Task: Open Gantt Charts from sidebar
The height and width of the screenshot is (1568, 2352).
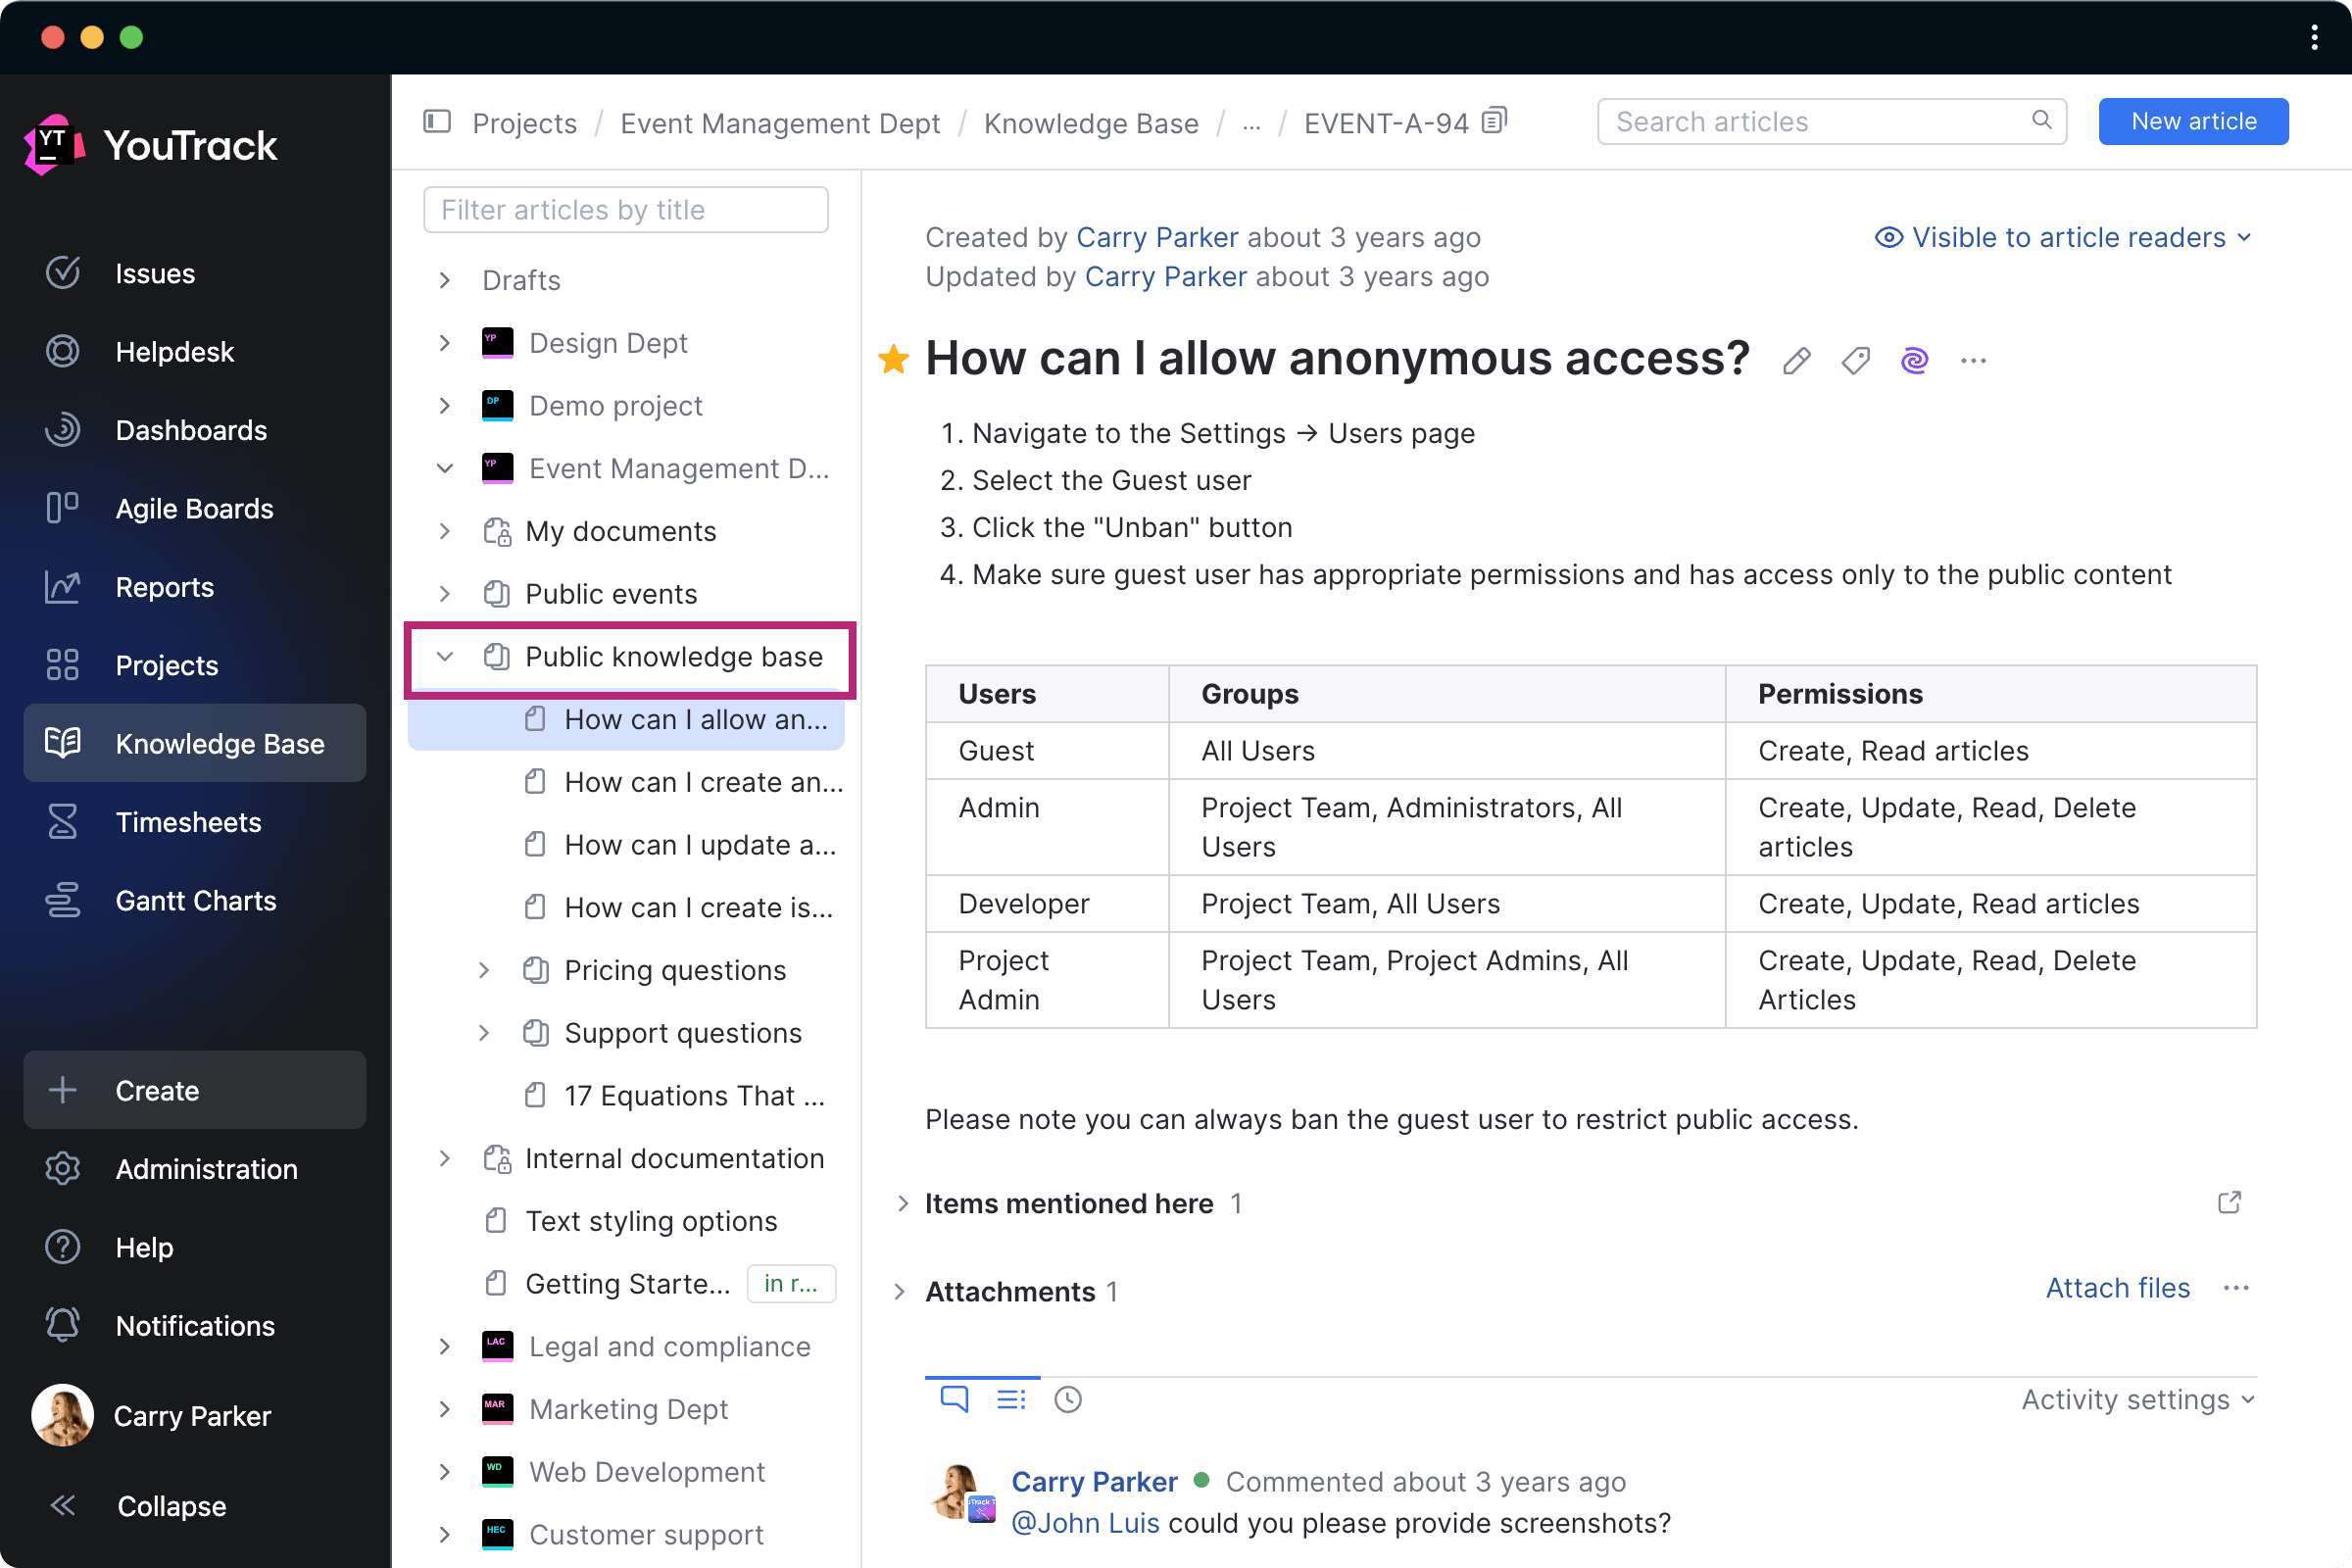Action: click(x=195, y=901)
